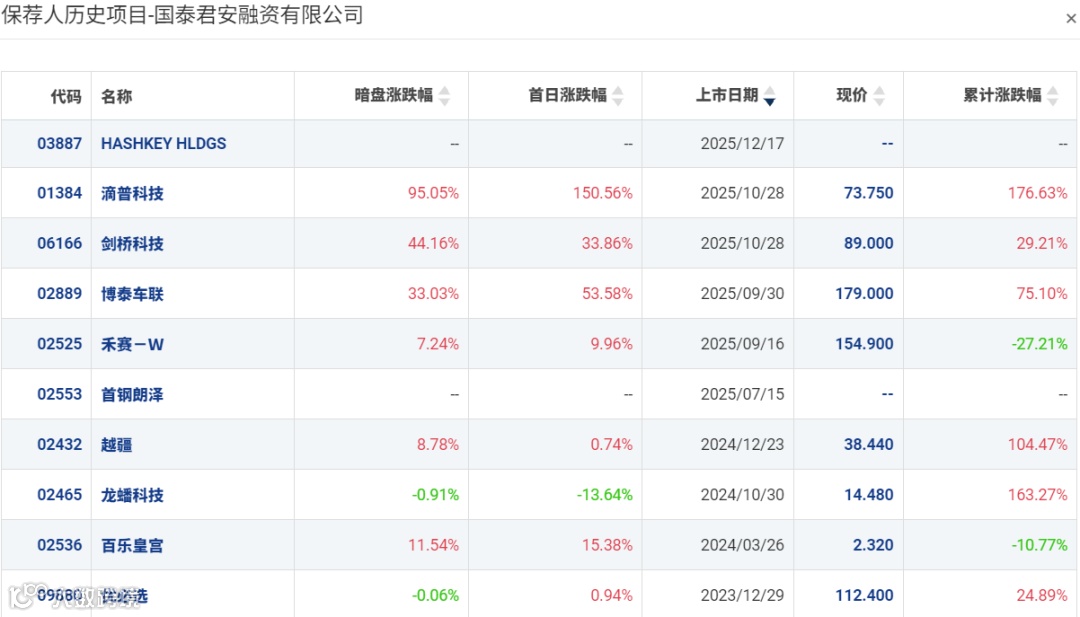Screen dimensions: 1080x617
Task: Open stock code 02525
Action: (59, 344)
